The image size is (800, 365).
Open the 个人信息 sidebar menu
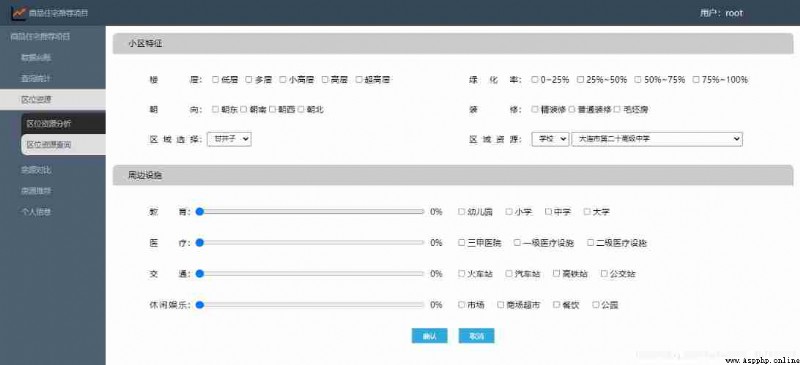(53, 211)
